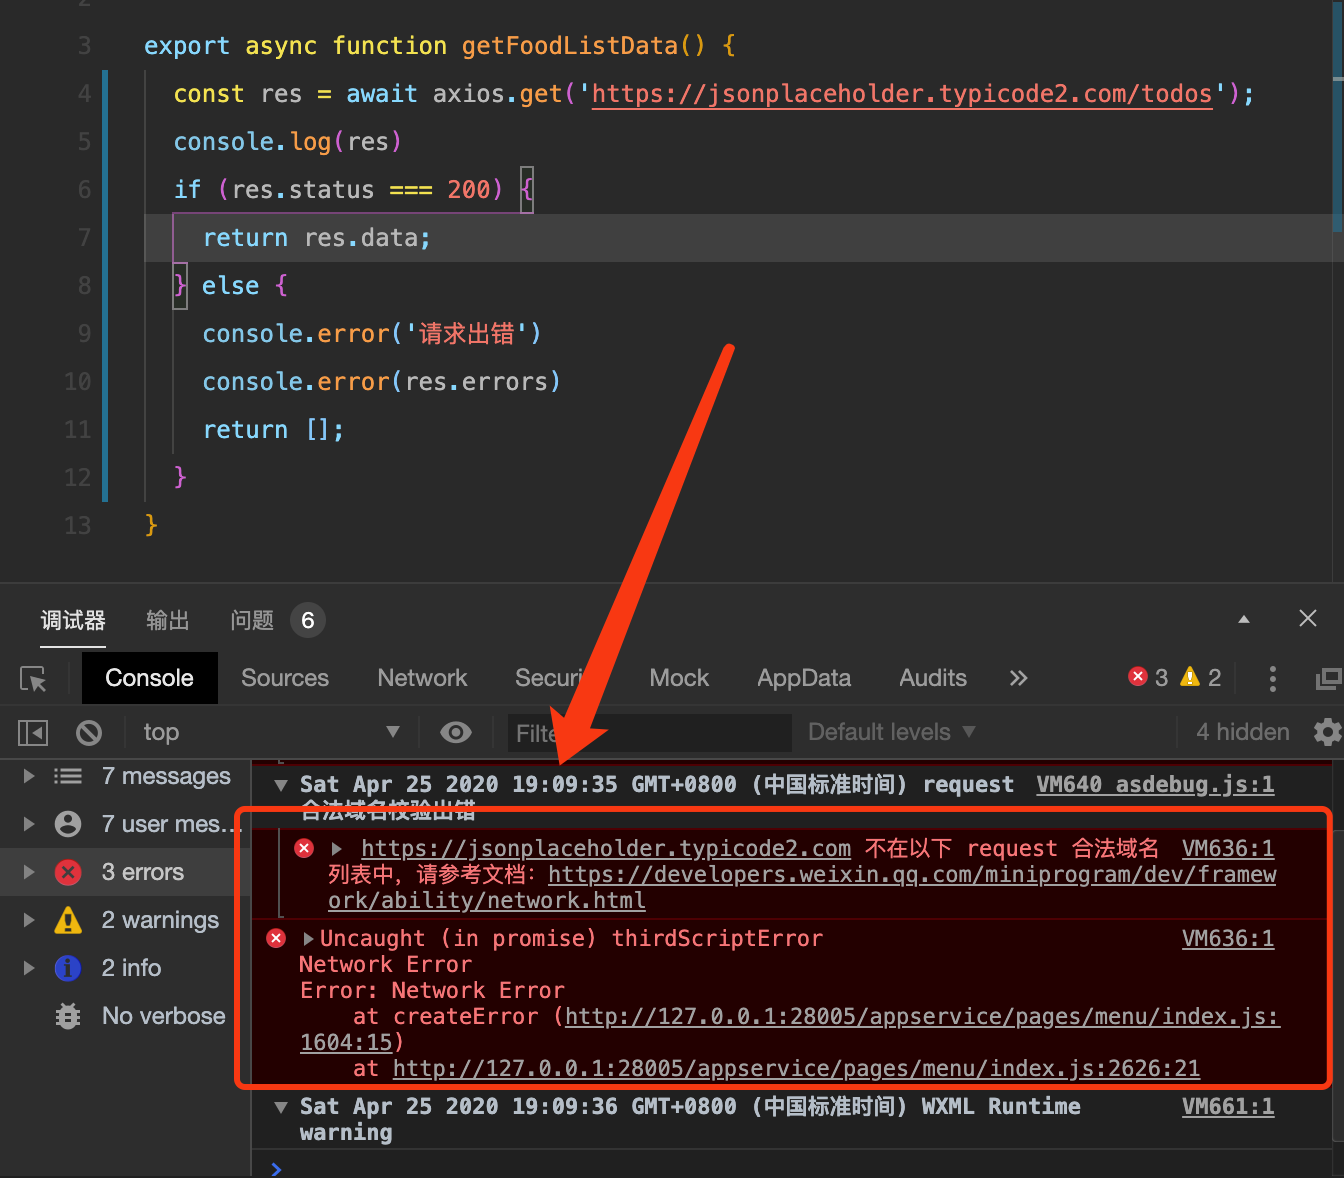Click the yellow warning count icon
Viewport: 1344px width, 1178px height.
pyautogui.click(x=1190, y=677)
